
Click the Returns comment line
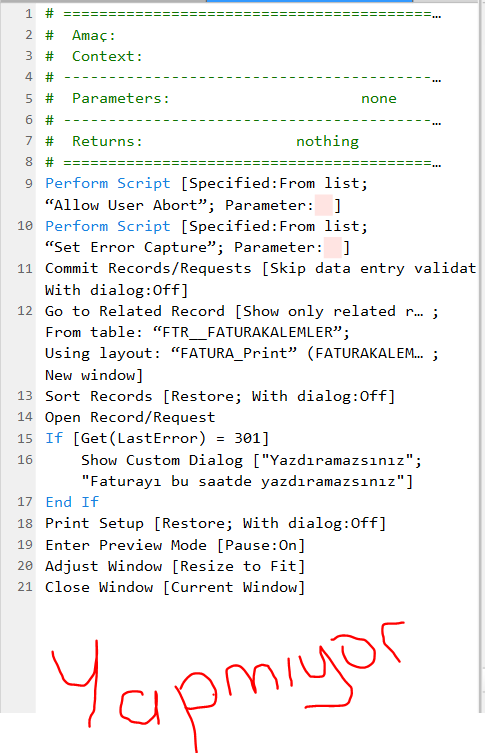tap(202, 141)
